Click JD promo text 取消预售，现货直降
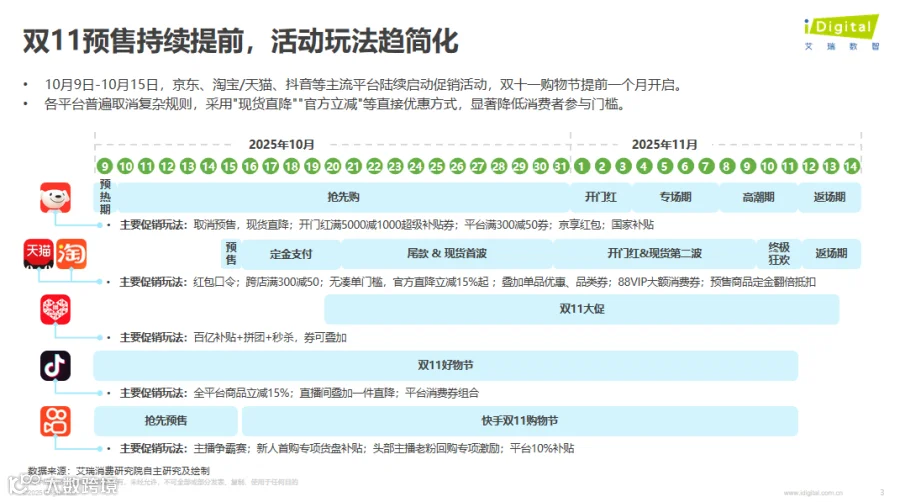The height and width of the screenshot is (502, 900). [x=242, y=225]
